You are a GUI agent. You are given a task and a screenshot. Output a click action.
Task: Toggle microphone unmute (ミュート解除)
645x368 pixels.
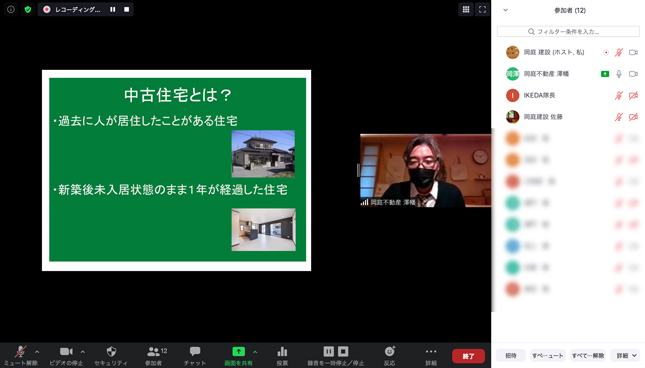20,356
